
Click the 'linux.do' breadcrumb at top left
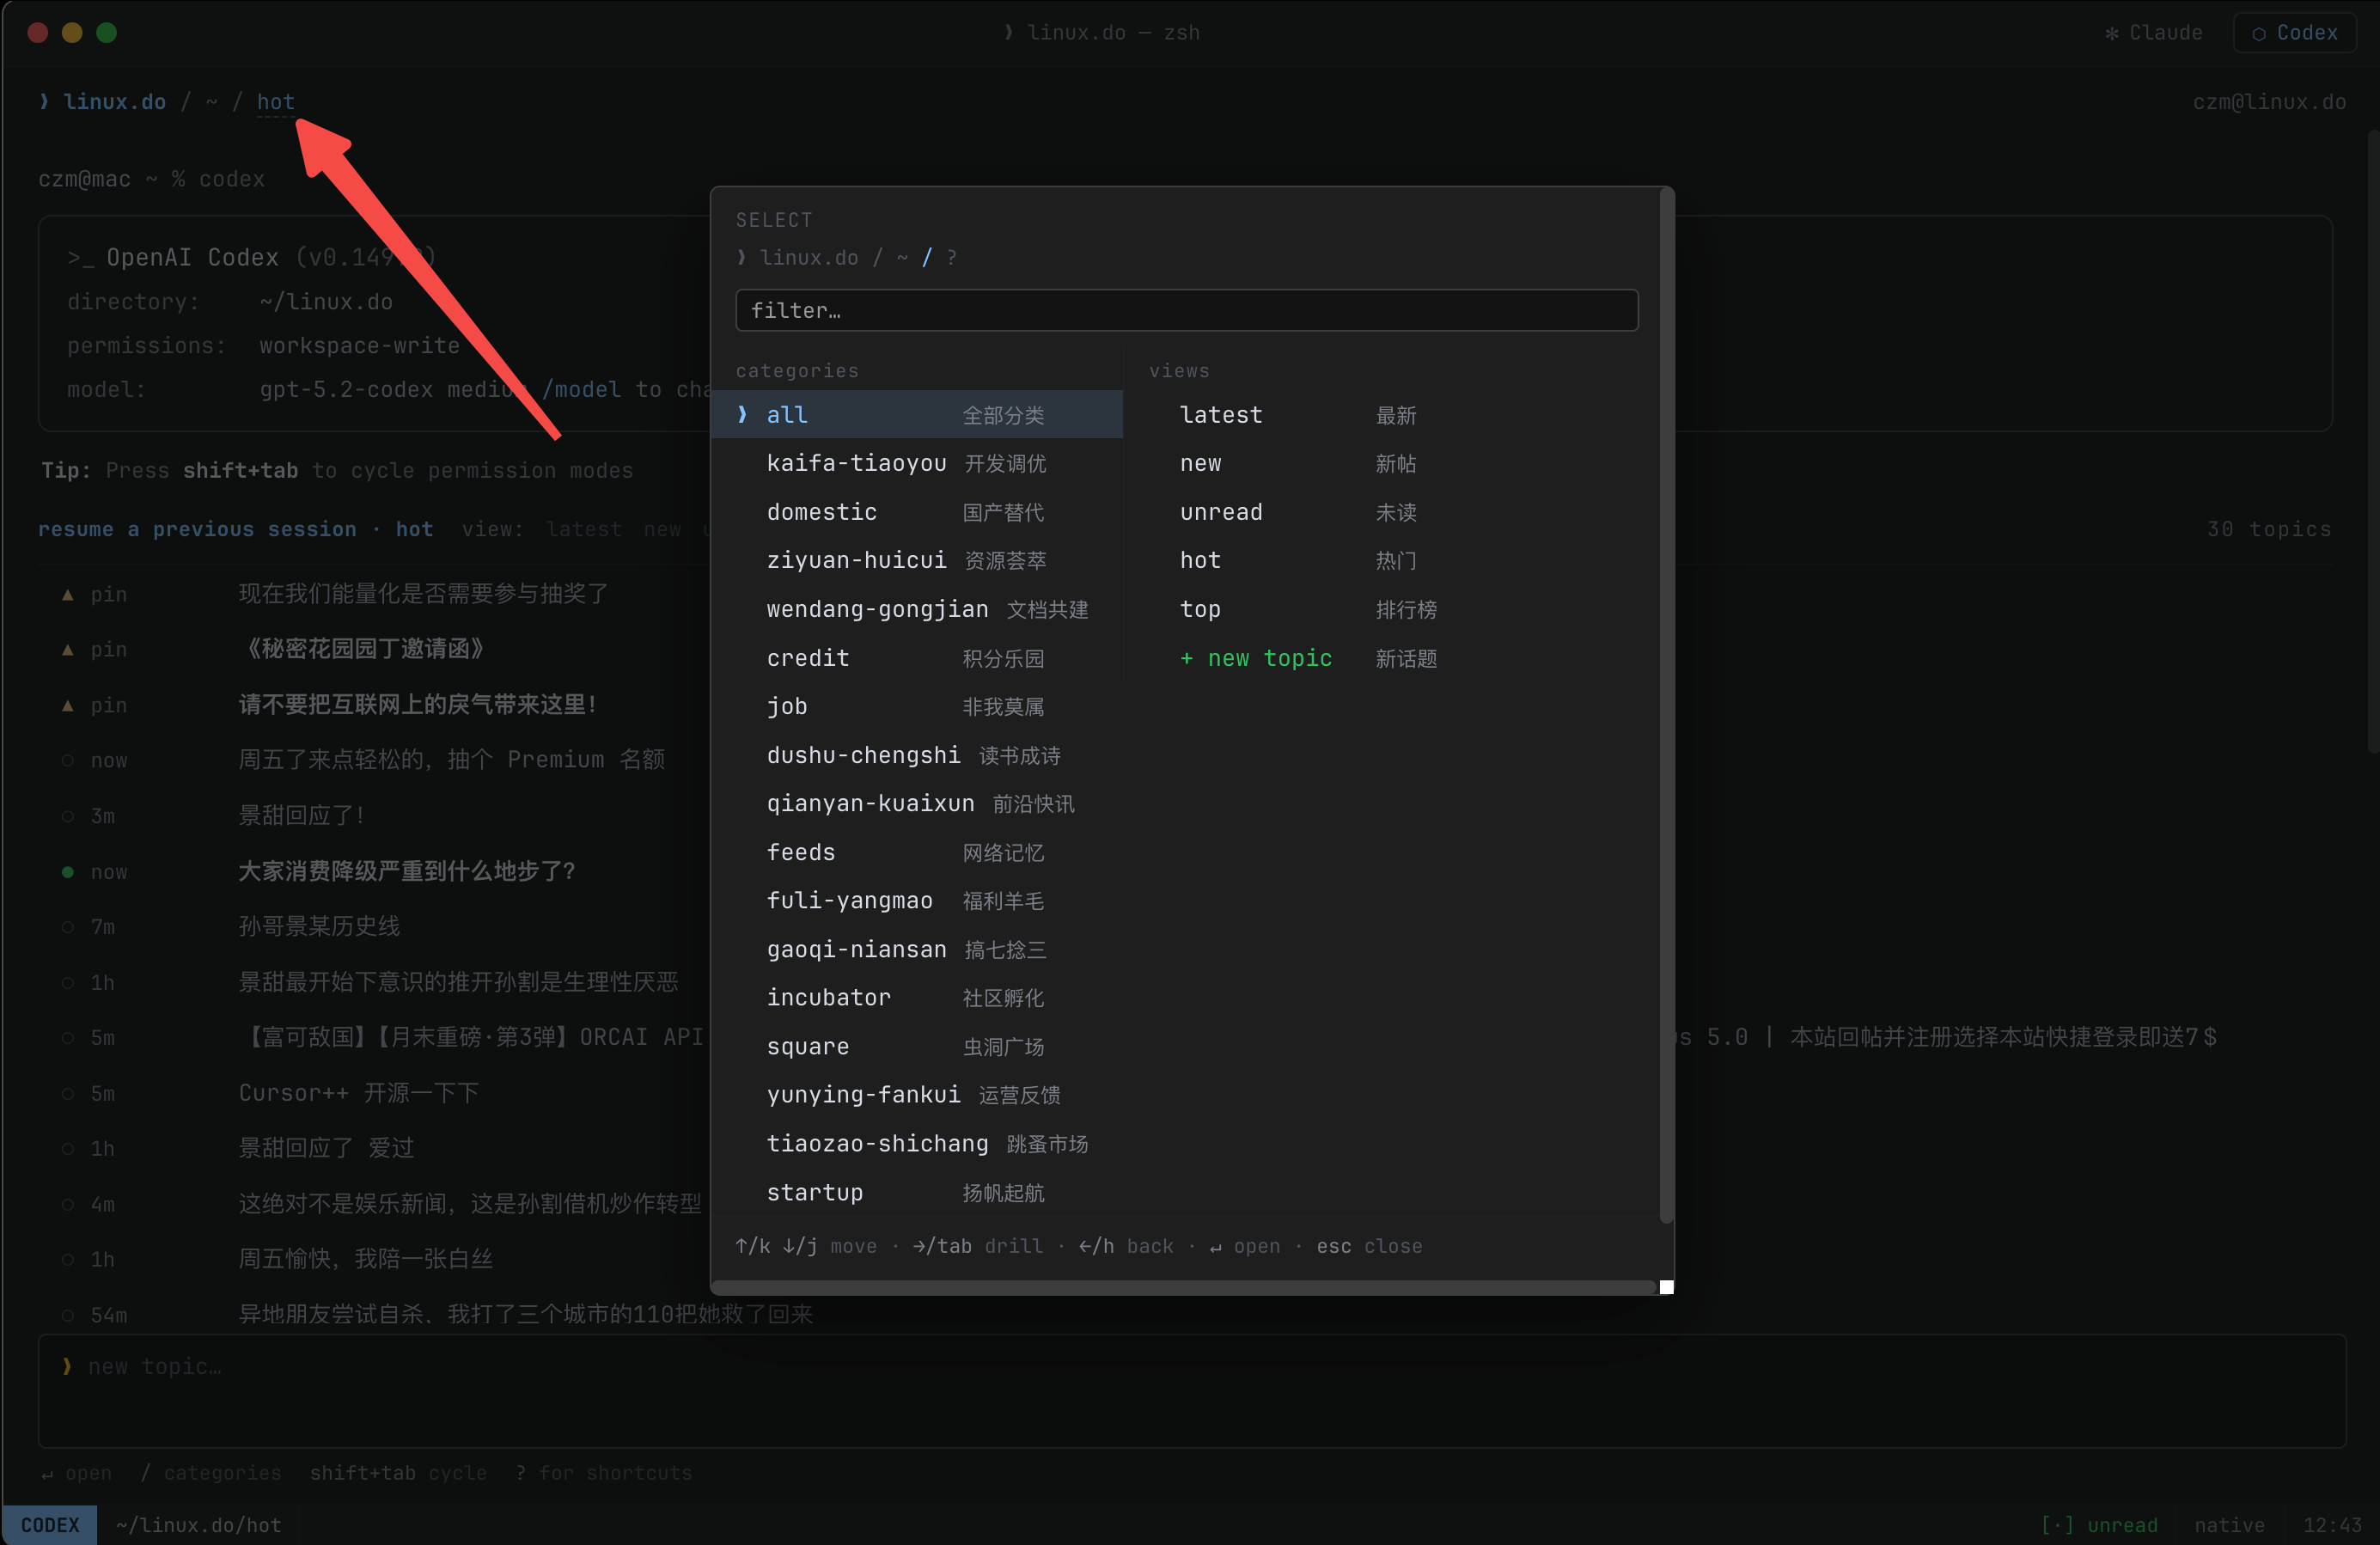(x=115, y=101)
